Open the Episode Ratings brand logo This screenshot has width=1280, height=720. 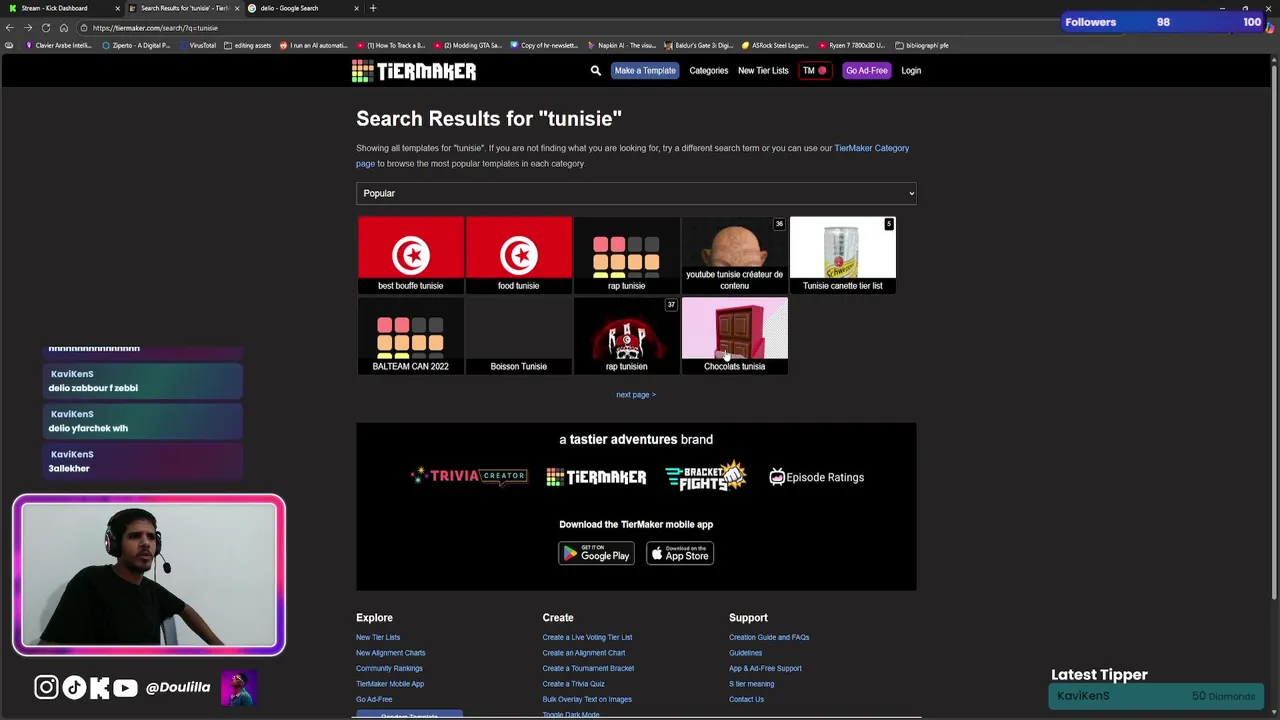tap(816, 477)
